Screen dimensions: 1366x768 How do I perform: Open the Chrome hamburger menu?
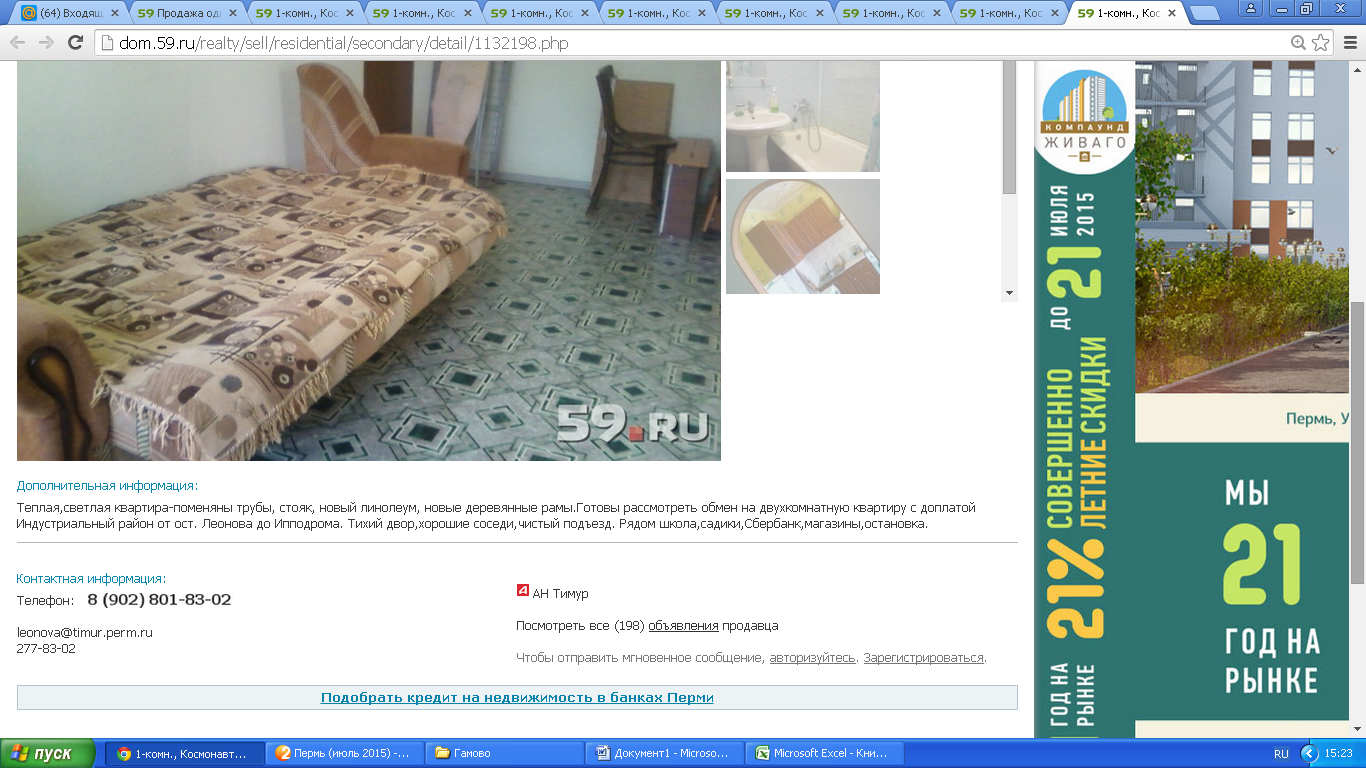tap(1348, 43)
